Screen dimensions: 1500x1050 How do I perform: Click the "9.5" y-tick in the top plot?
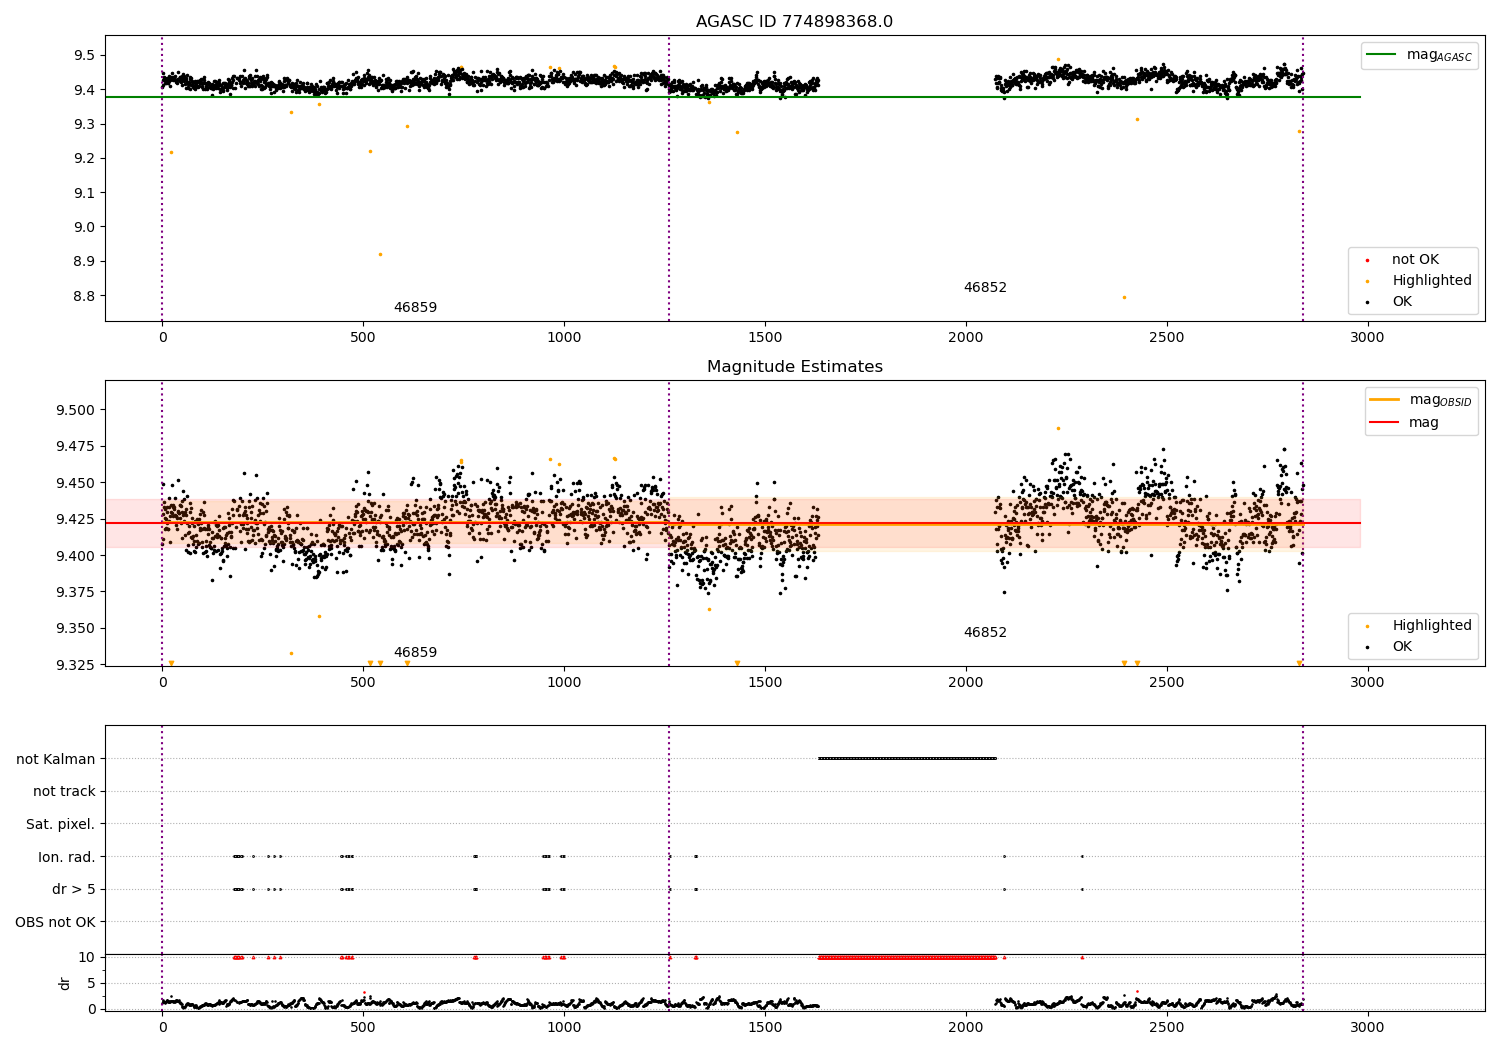(86, 56)
